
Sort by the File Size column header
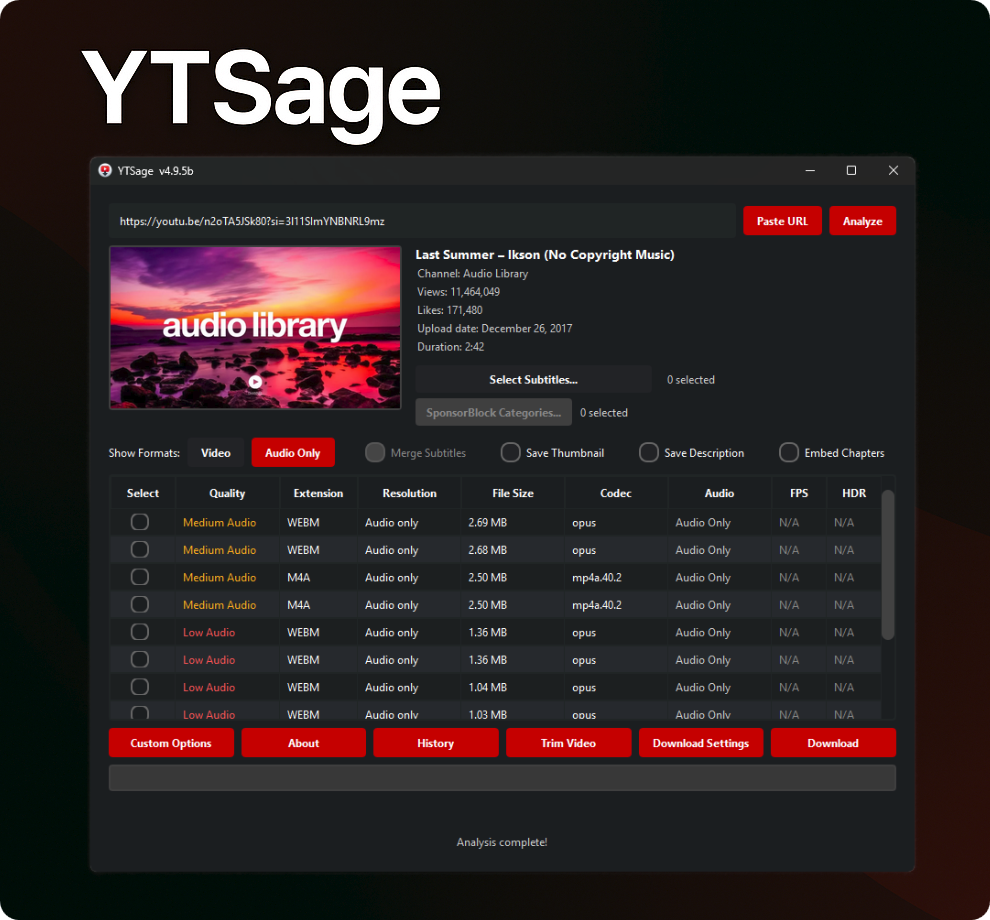513,493
